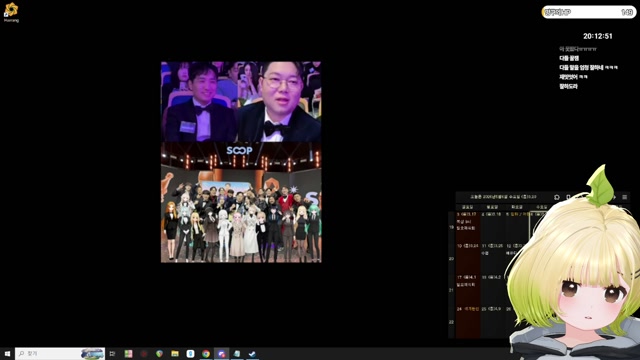Select calendar cell for day 17 in week 21
The width and height of the screenshot is (640, 360).
tap(468, 290)
